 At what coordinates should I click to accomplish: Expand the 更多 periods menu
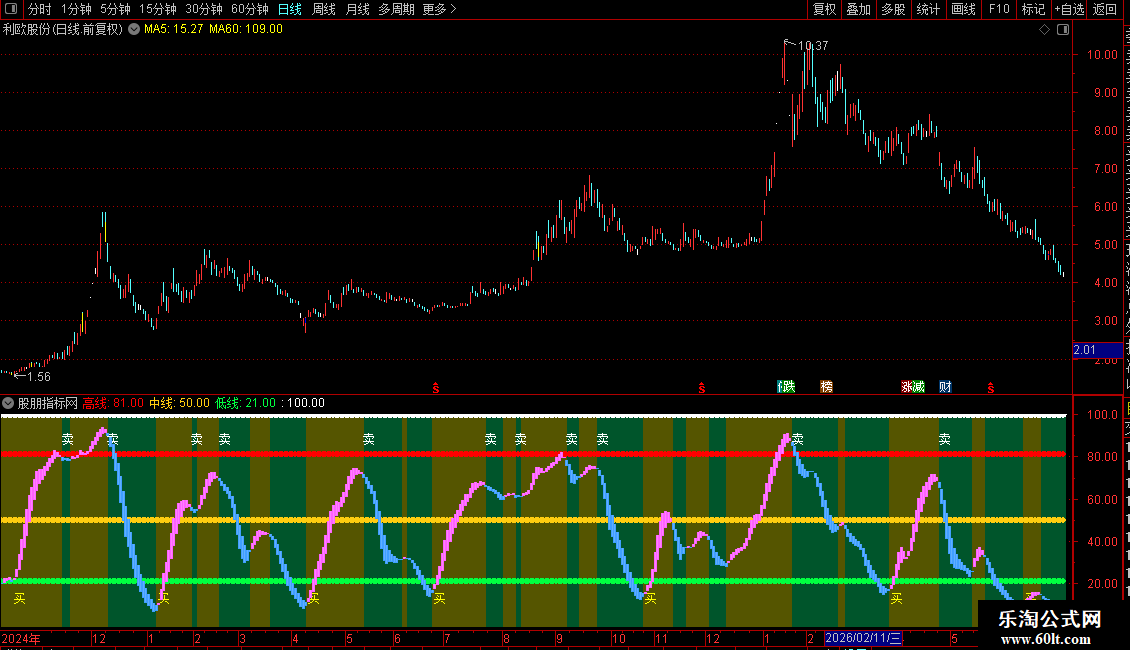[x=440, y=9]
